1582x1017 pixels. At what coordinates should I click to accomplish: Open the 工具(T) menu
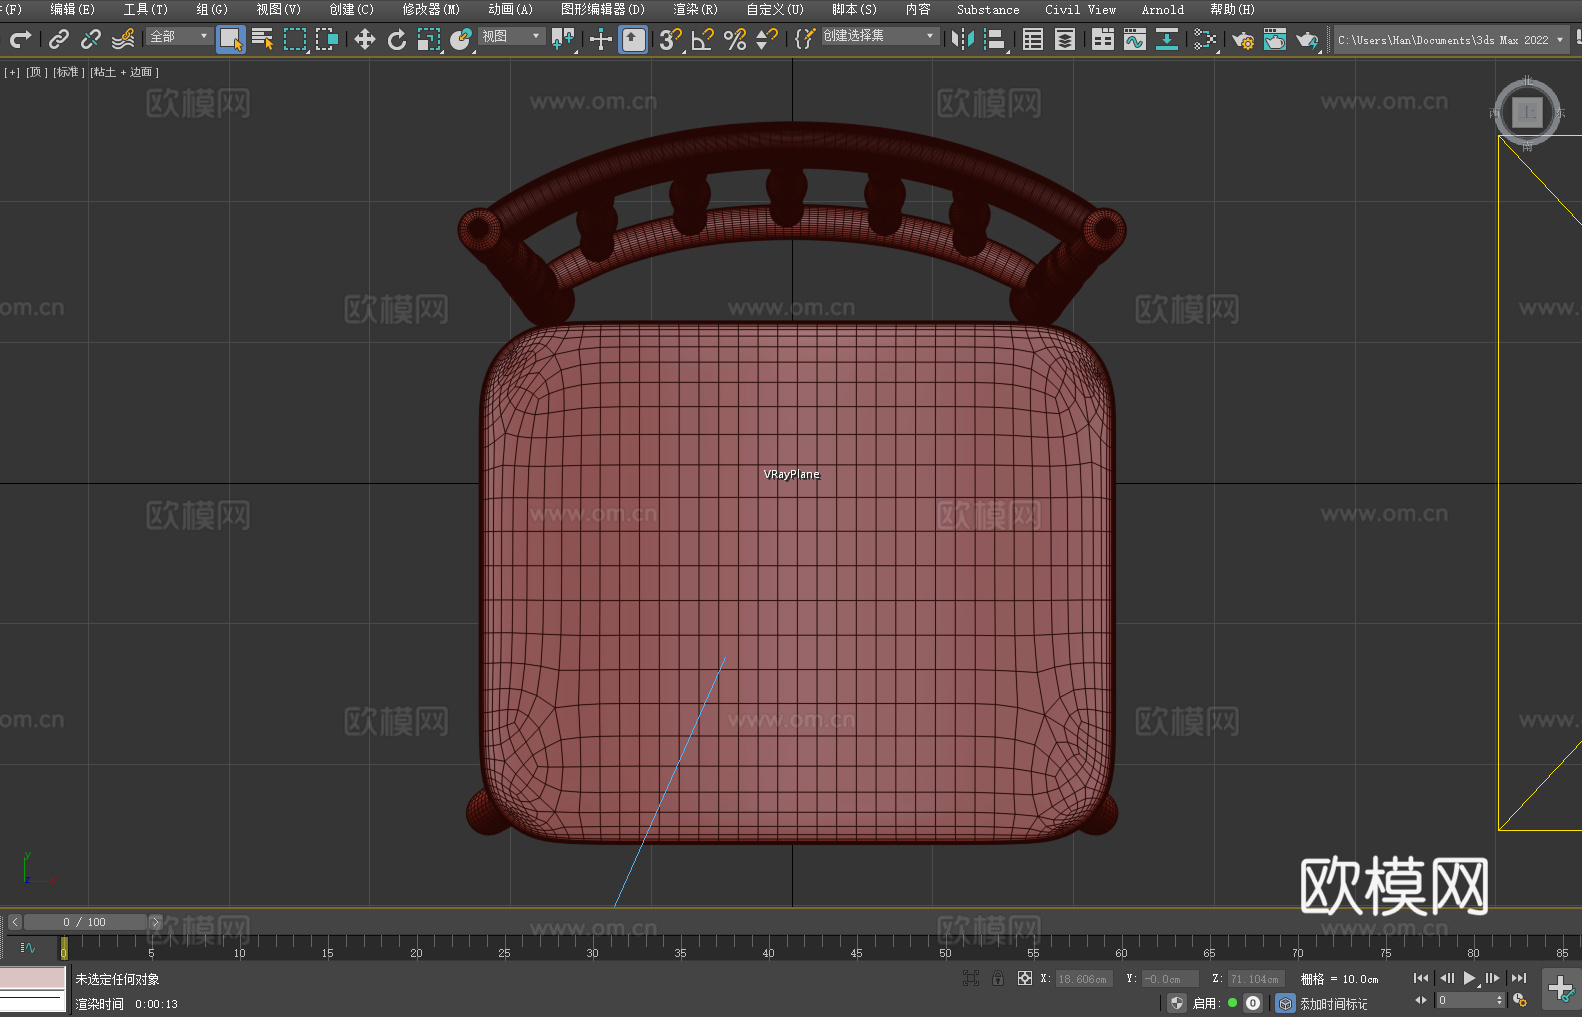(x=146, y=9)
